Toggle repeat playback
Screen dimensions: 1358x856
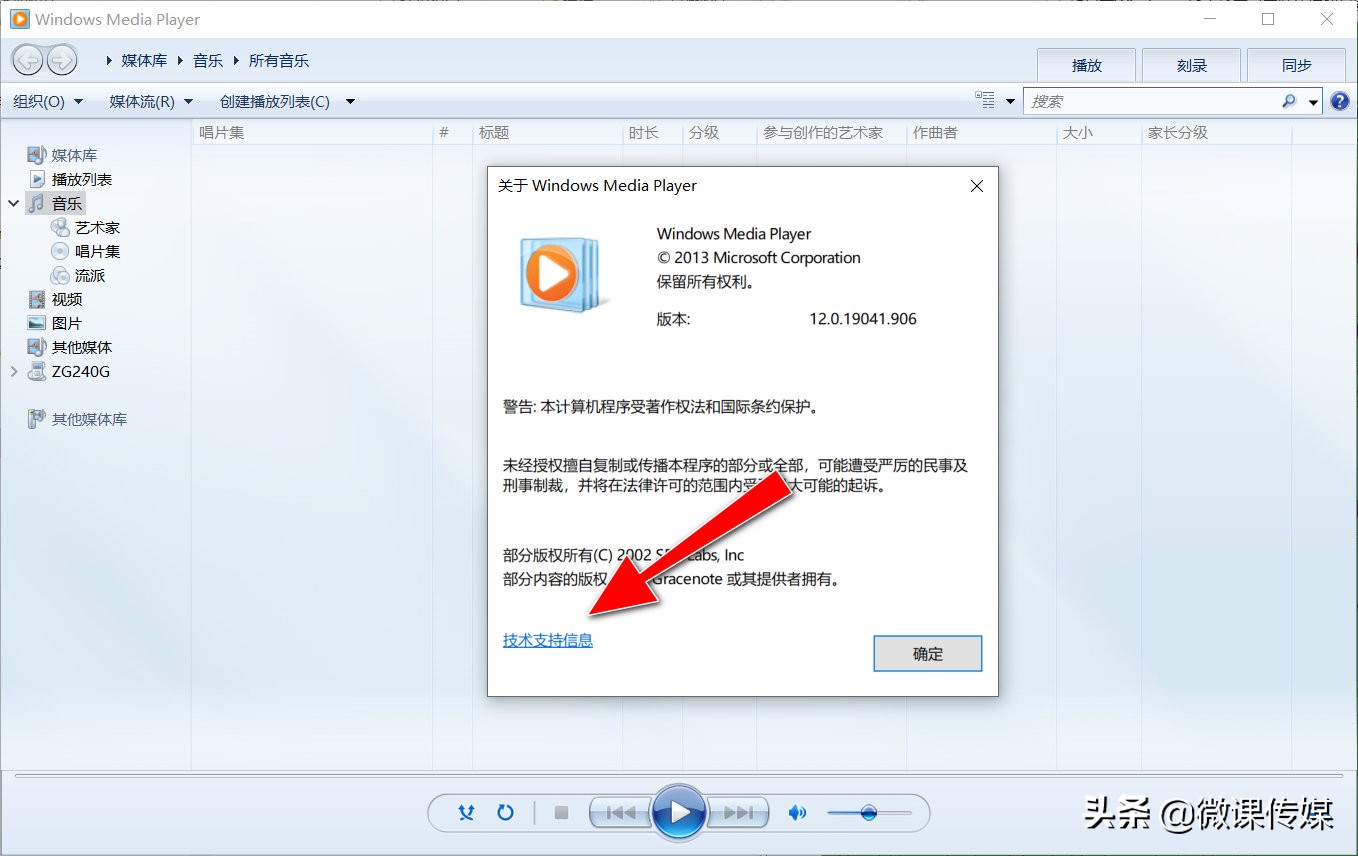coord(505,813)
